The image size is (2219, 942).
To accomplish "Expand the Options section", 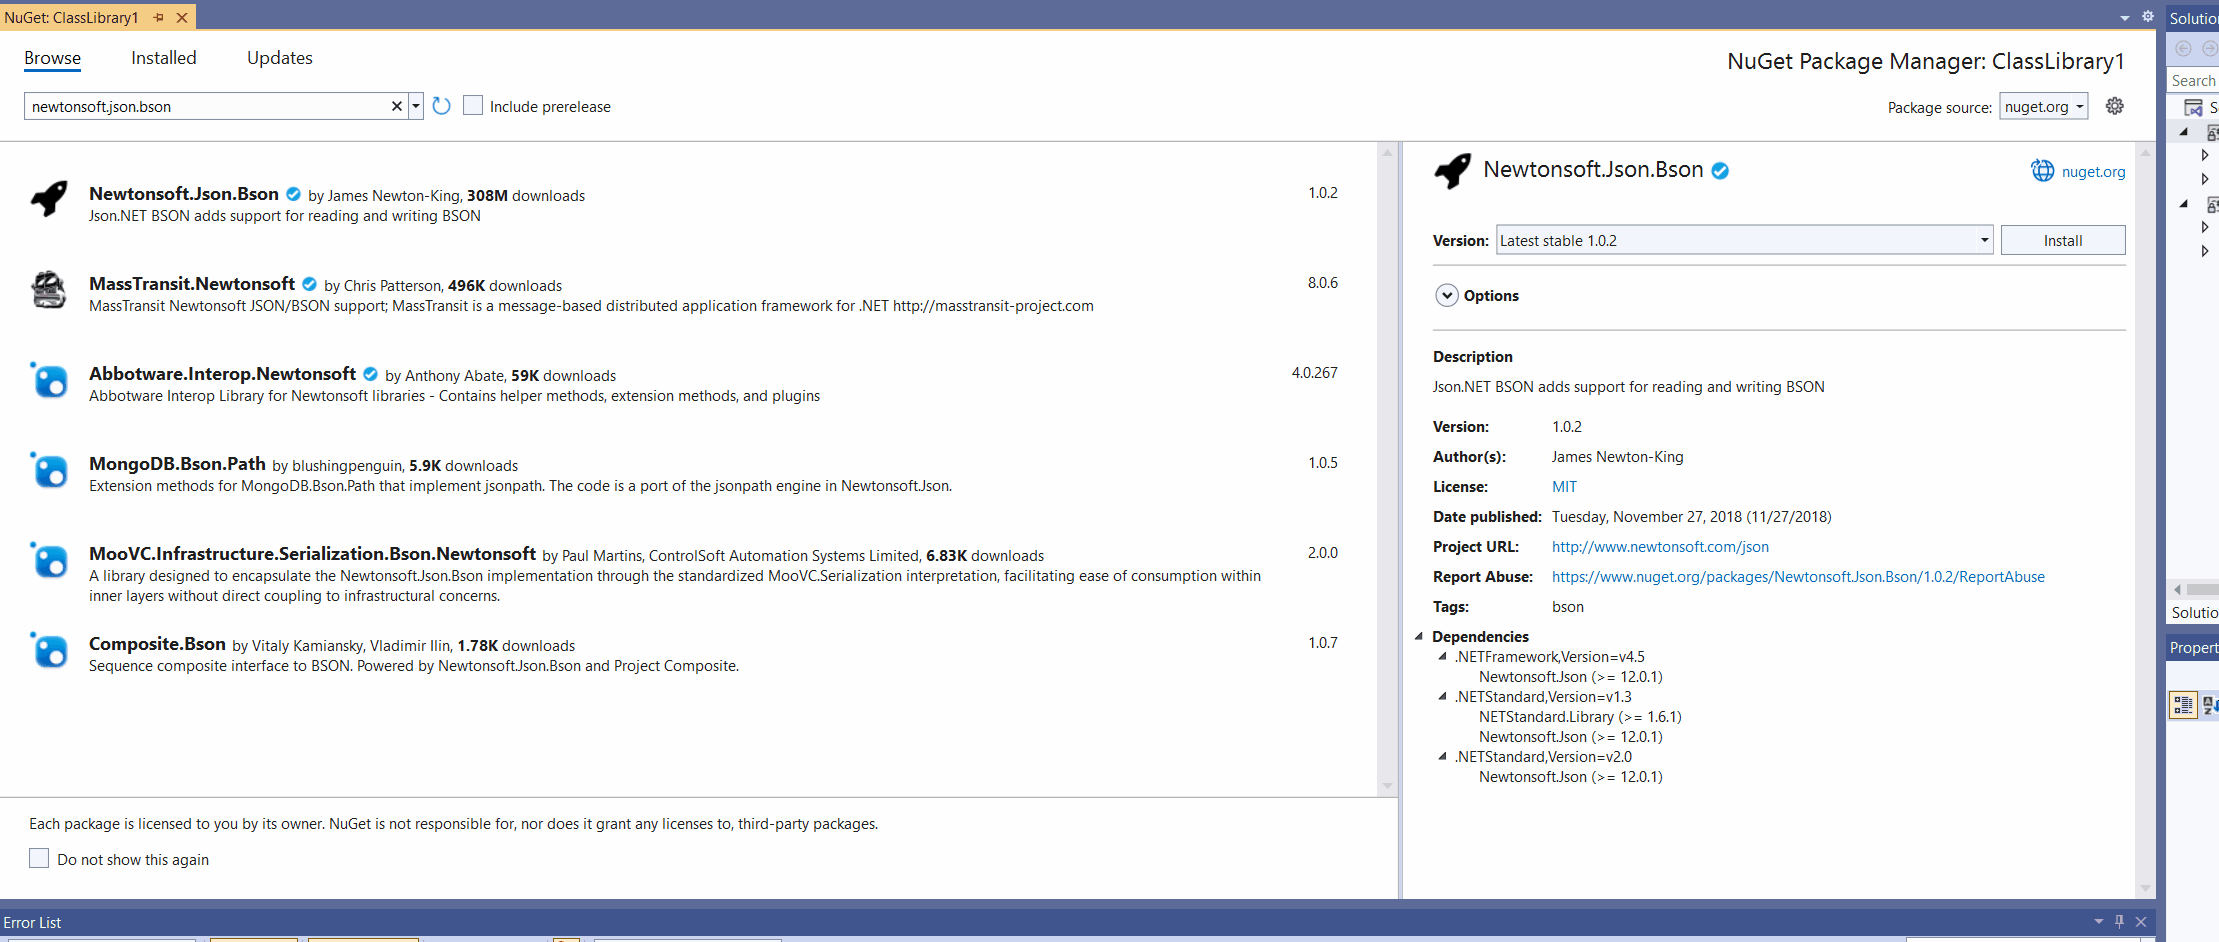I will pyautogui.click(x=1447, y=295).
